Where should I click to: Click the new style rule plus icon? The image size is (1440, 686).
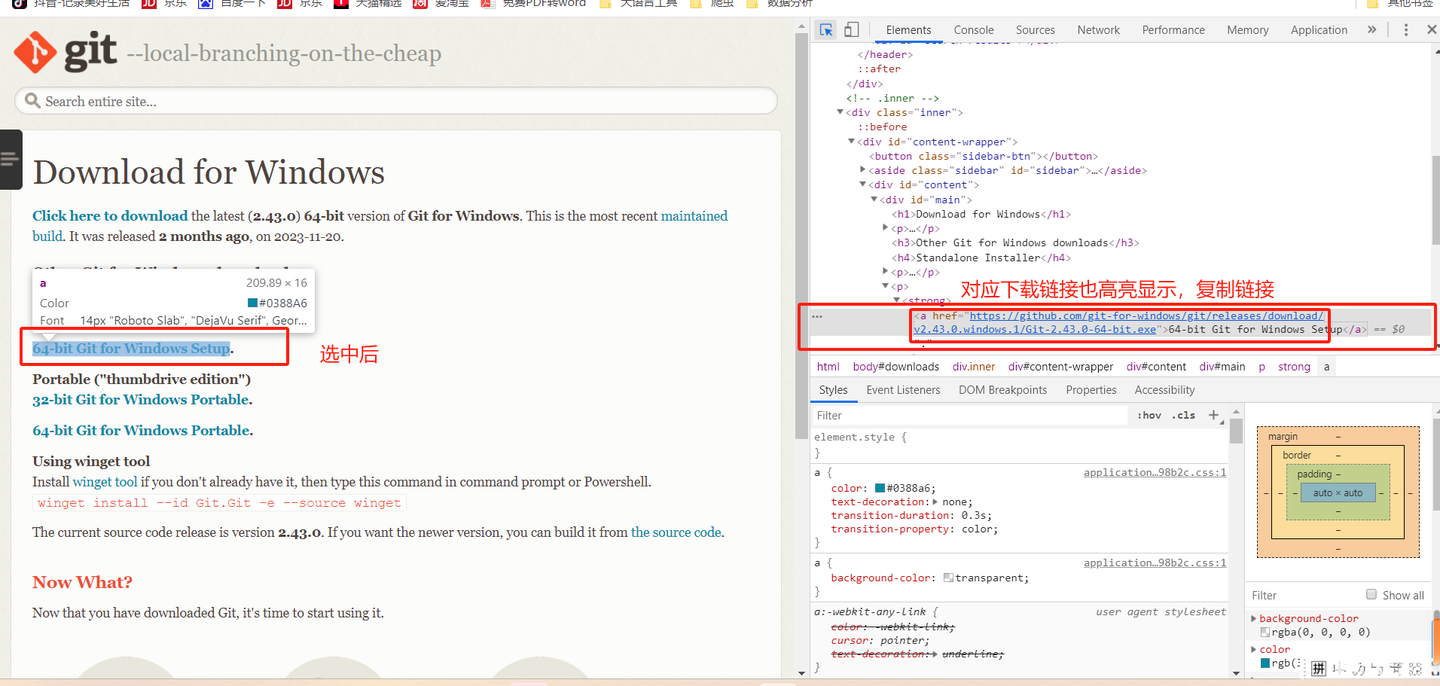point(1213,415)
